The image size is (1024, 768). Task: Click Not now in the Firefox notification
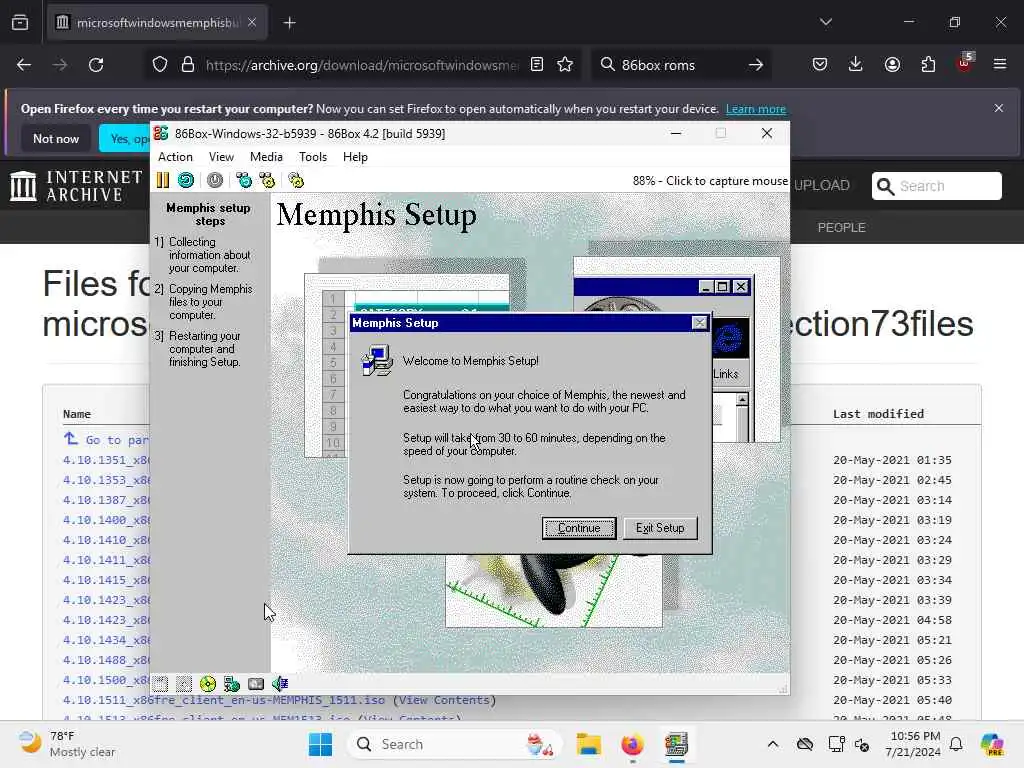(x=56, y=138)
